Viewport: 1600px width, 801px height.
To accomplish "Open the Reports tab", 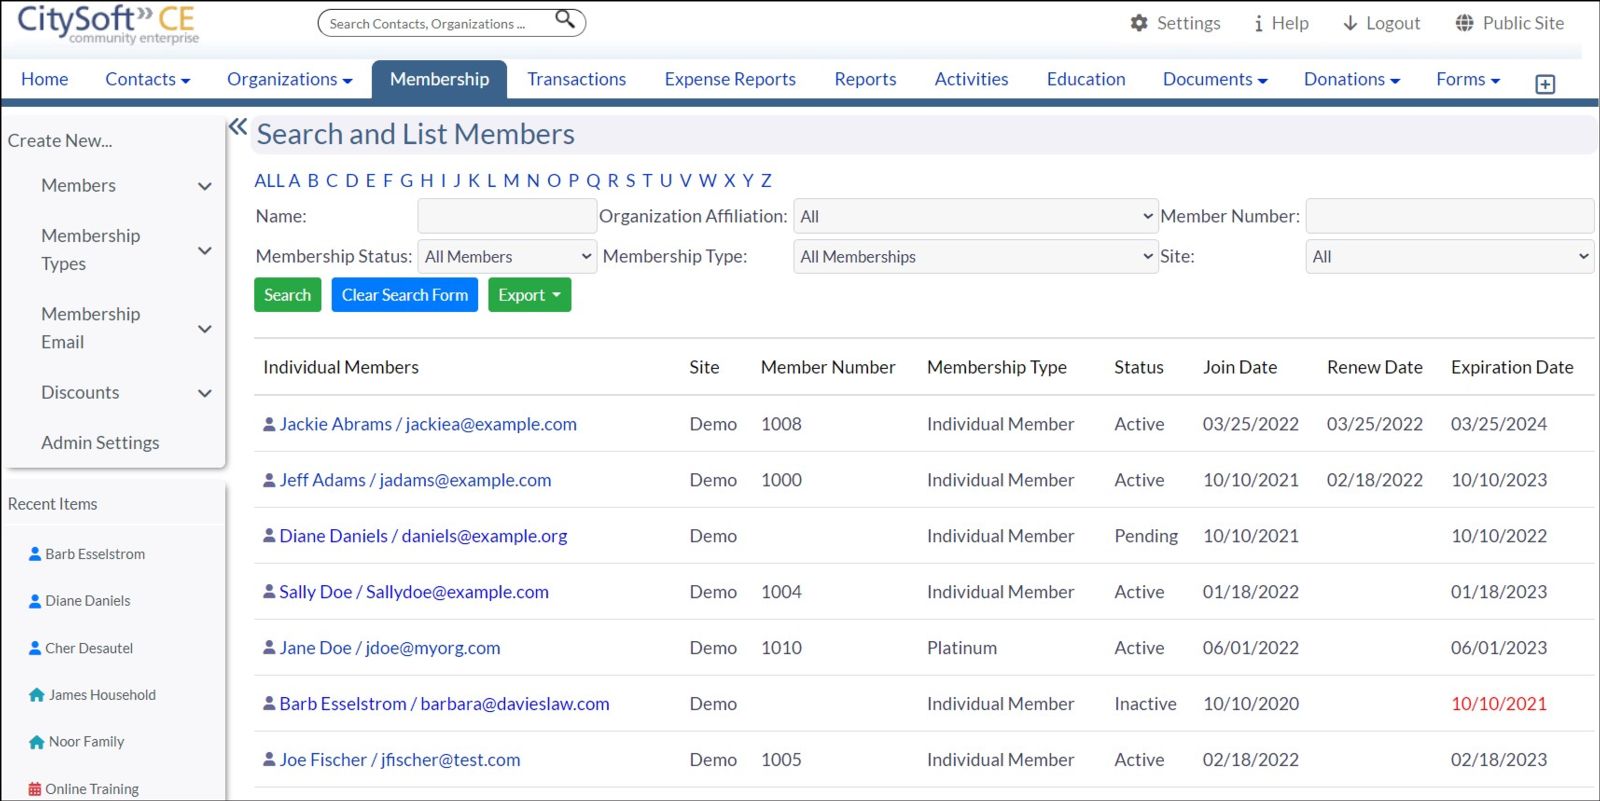I will 865,79.
